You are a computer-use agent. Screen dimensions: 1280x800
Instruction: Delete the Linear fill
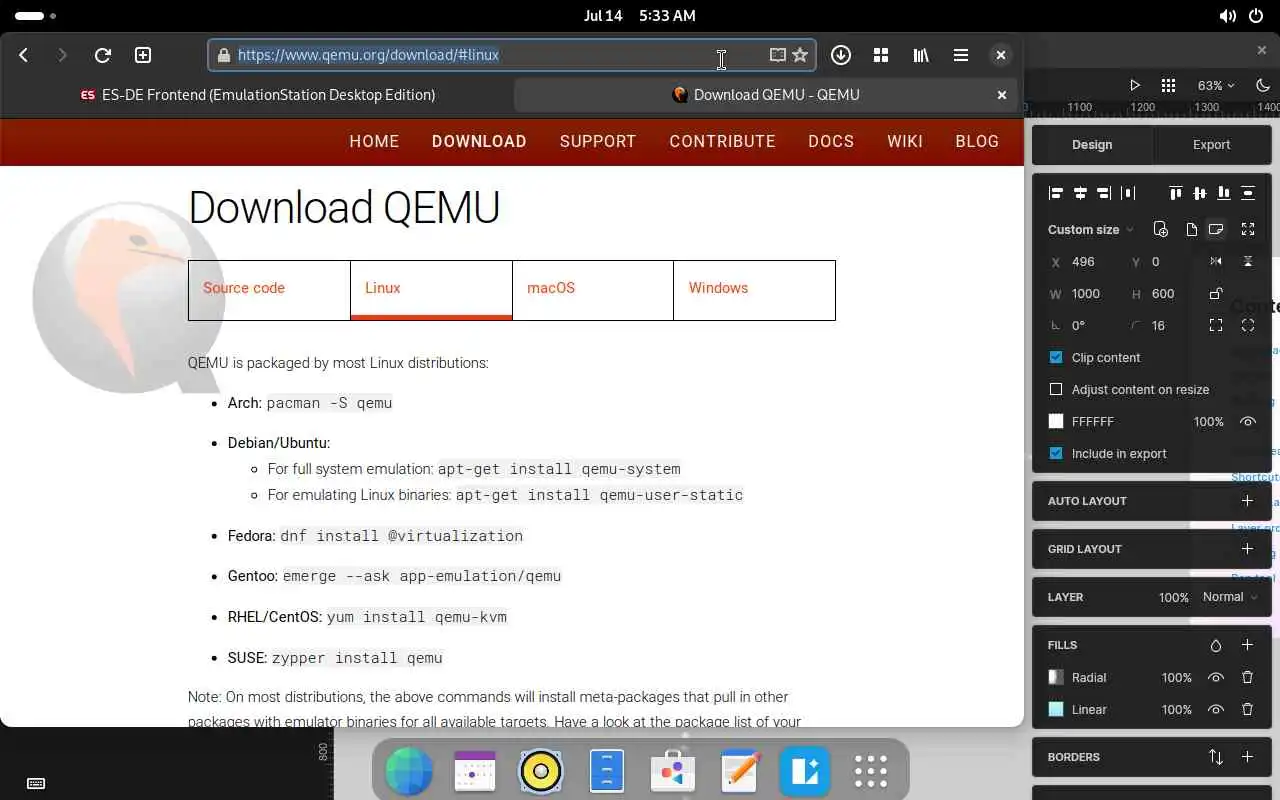(1247, 709)
